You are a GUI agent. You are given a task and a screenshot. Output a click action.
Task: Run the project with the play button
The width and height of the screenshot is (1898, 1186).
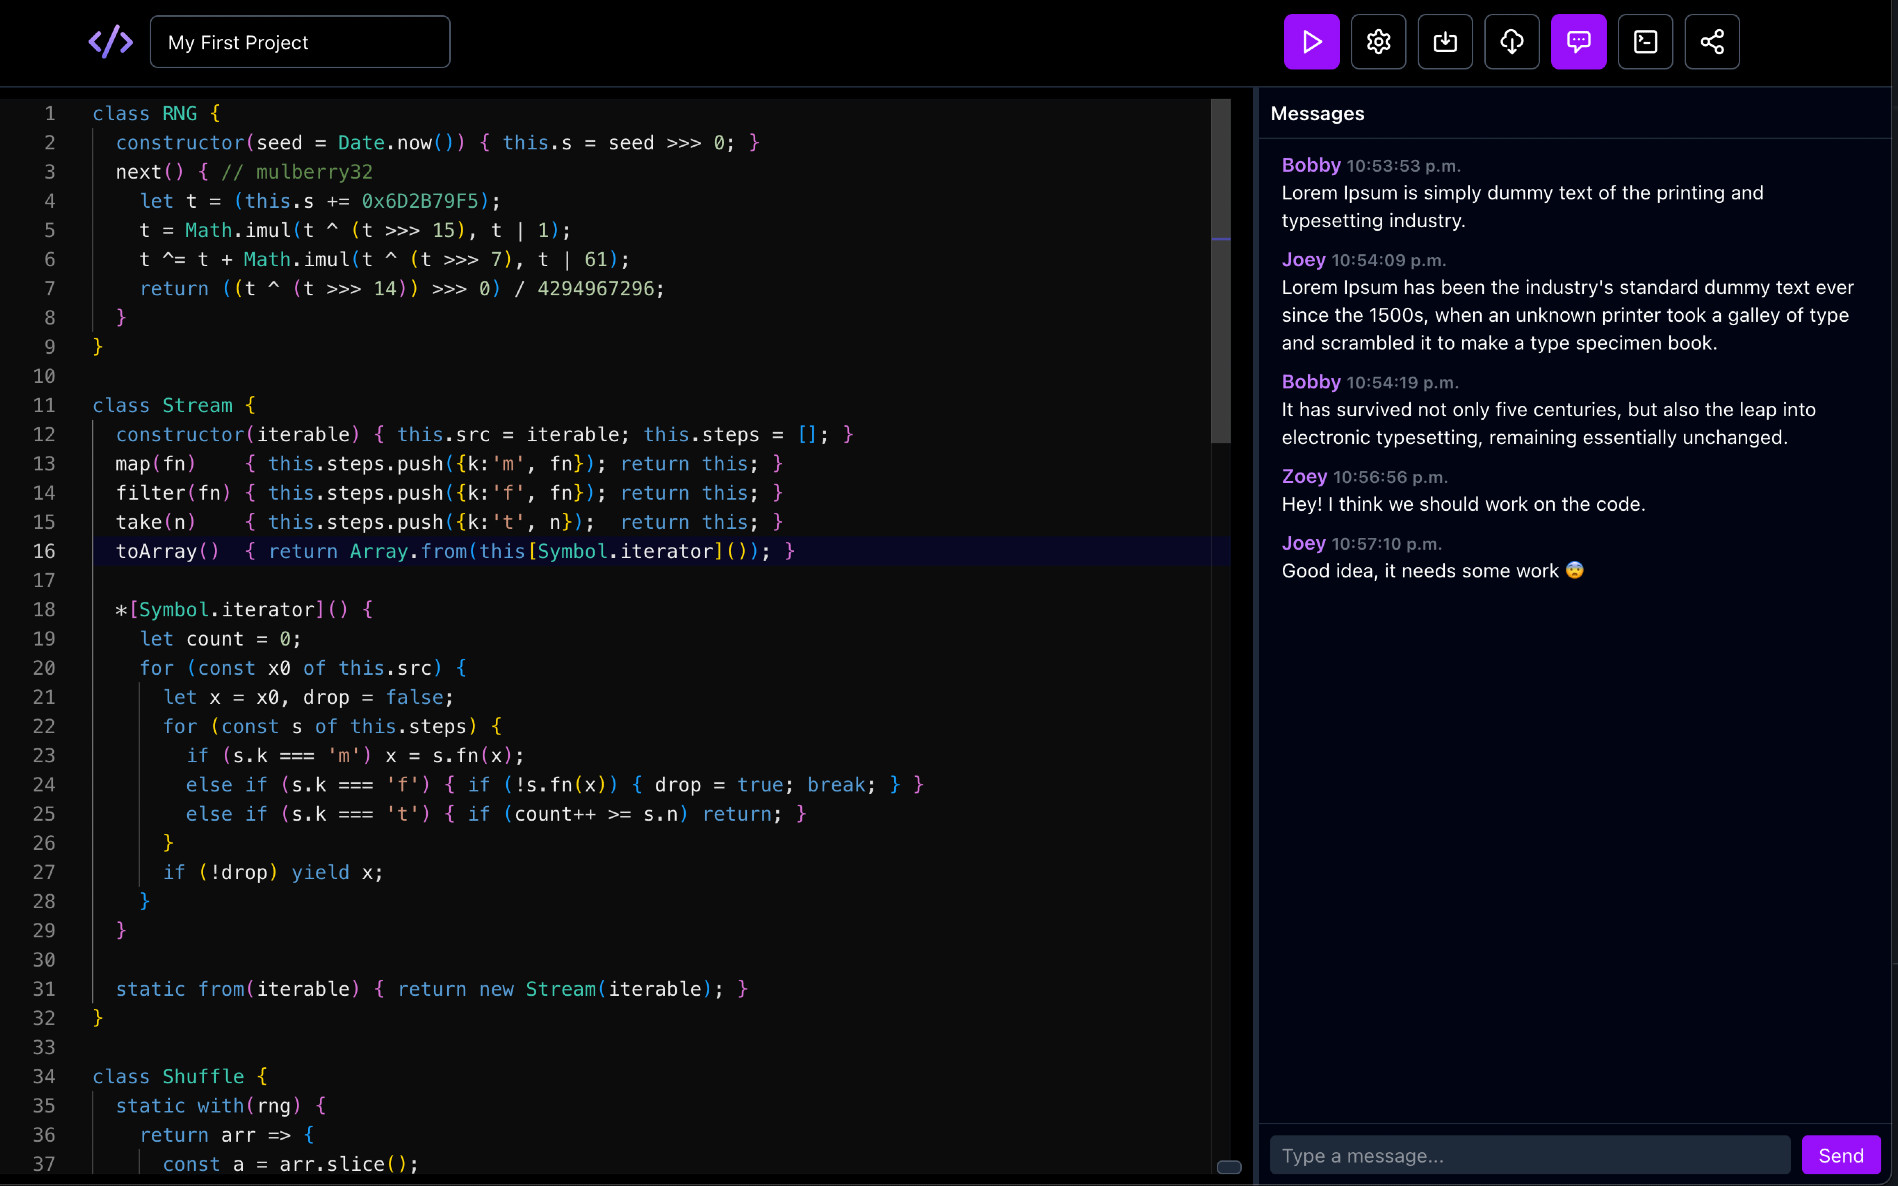coord(1311,42)
